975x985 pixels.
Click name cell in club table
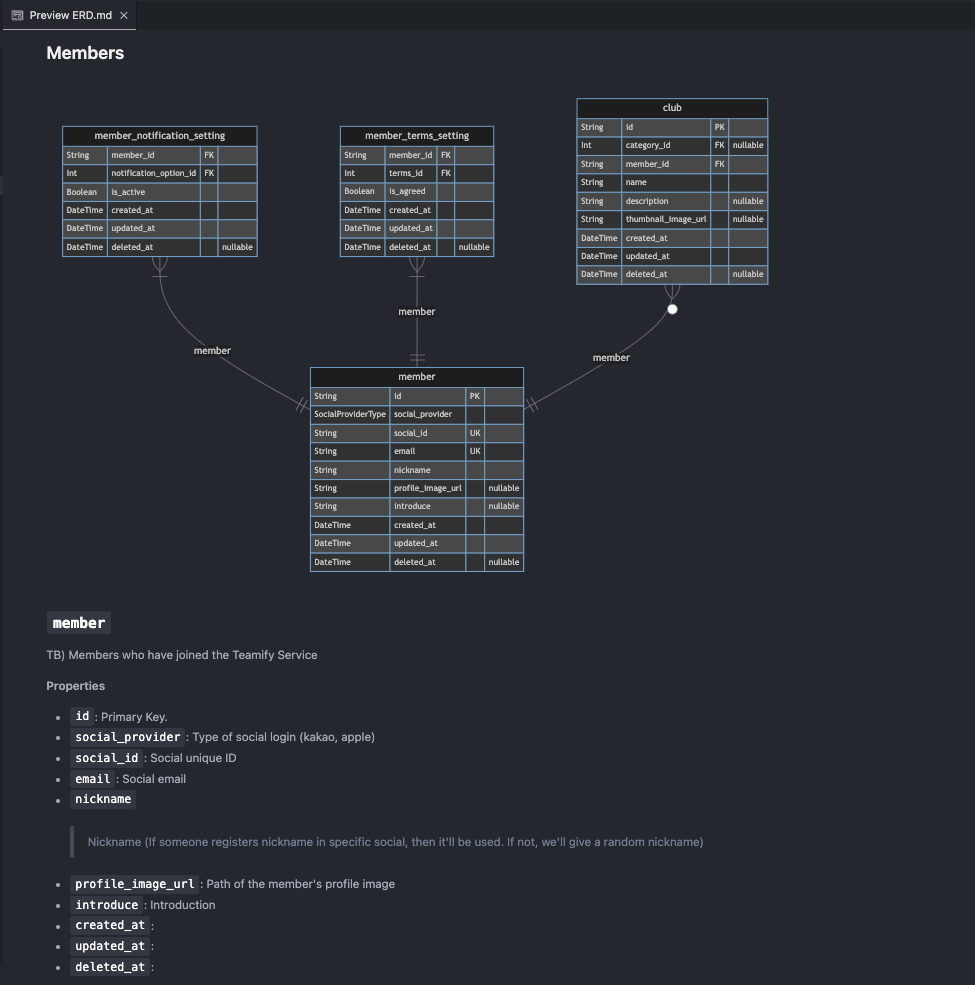666,182
